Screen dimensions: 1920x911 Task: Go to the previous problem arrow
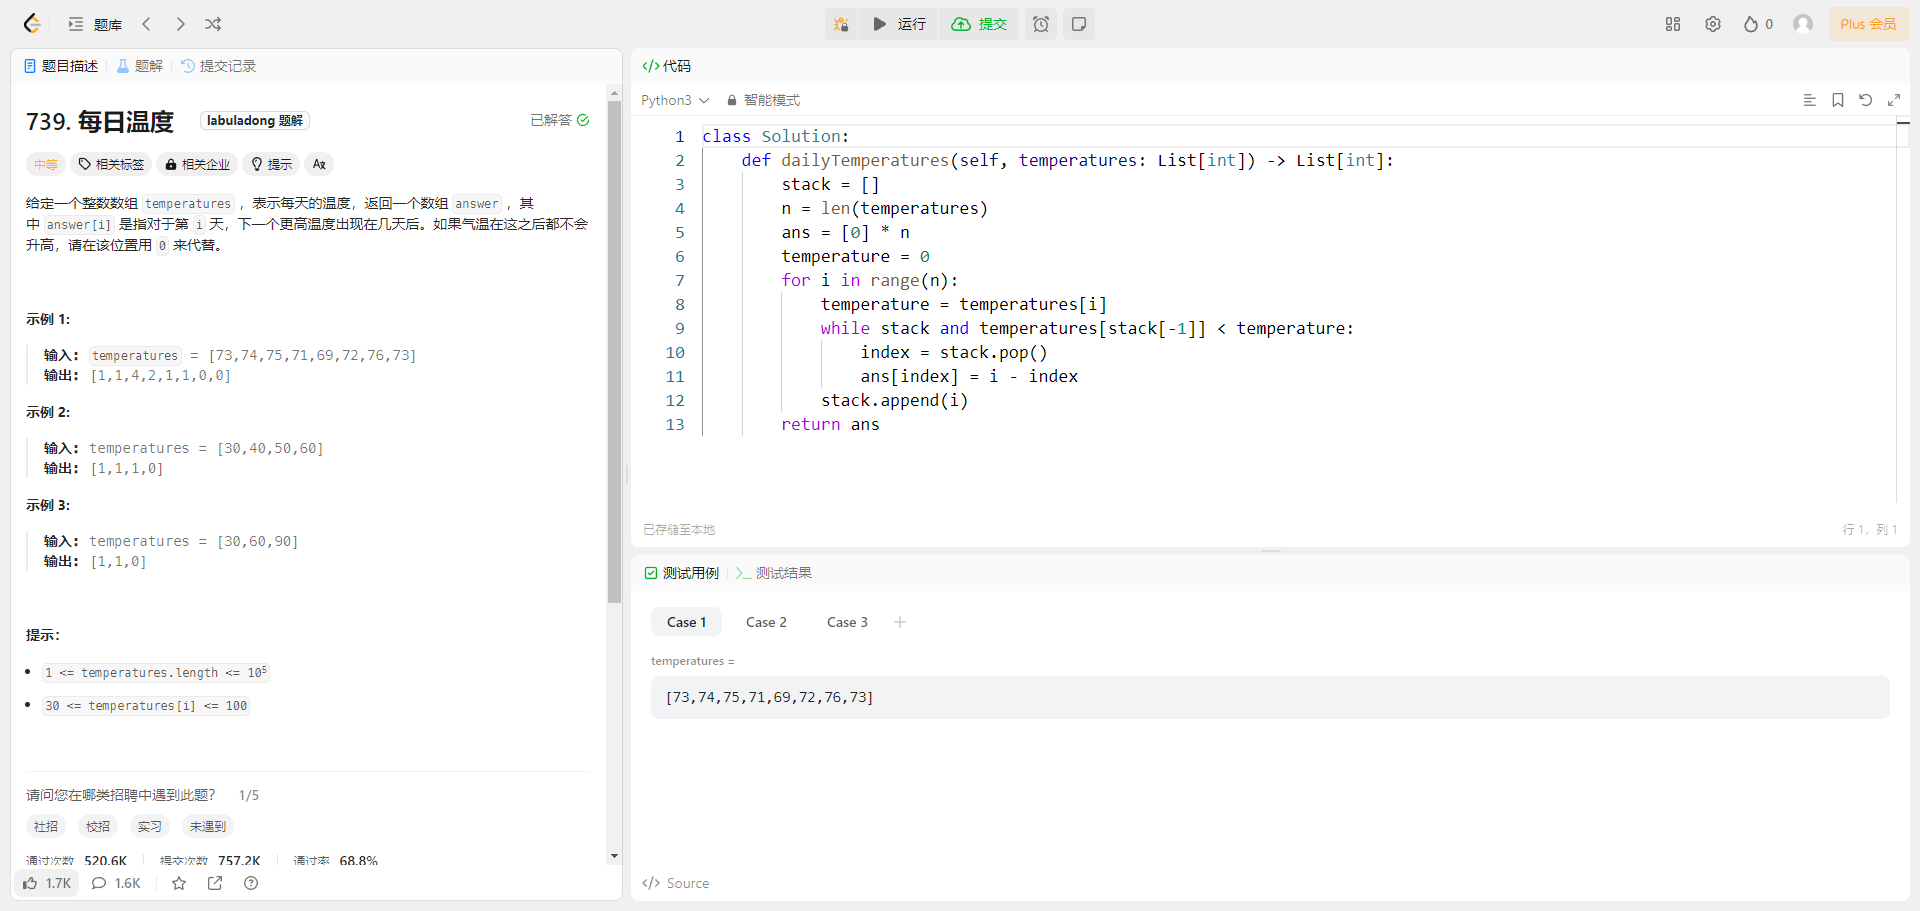coord(147,24)
